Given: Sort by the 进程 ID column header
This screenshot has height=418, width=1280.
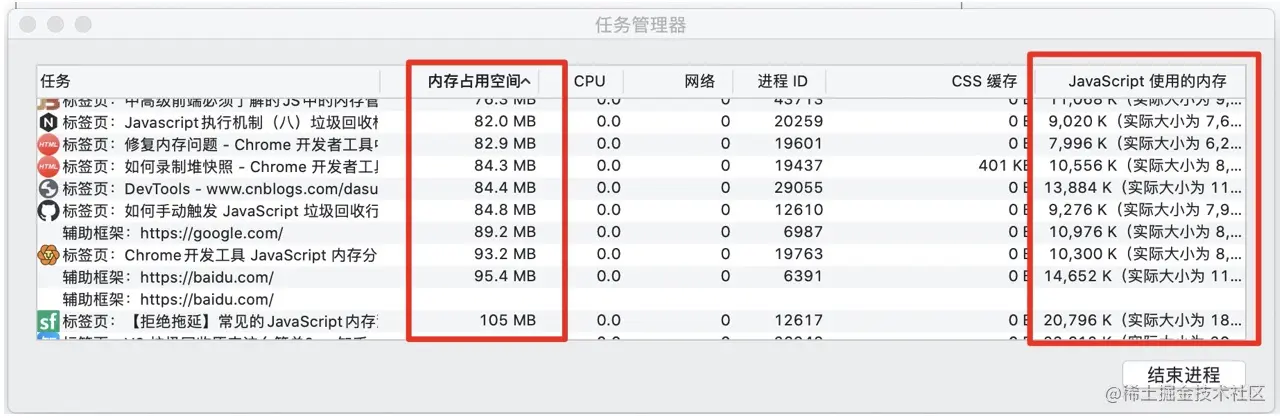Looking at the screenshot, I should [x=782, y=82].
